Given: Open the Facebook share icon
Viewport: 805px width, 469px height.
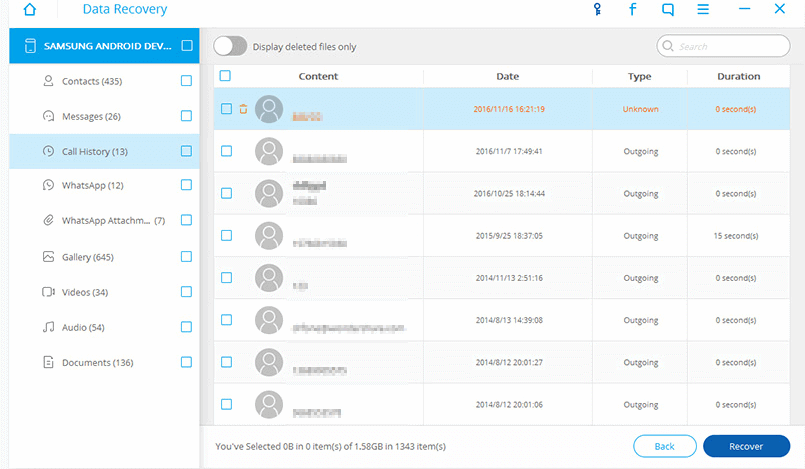Looking at the screenshot, I should pyautogui.click(x=632, y=9).
